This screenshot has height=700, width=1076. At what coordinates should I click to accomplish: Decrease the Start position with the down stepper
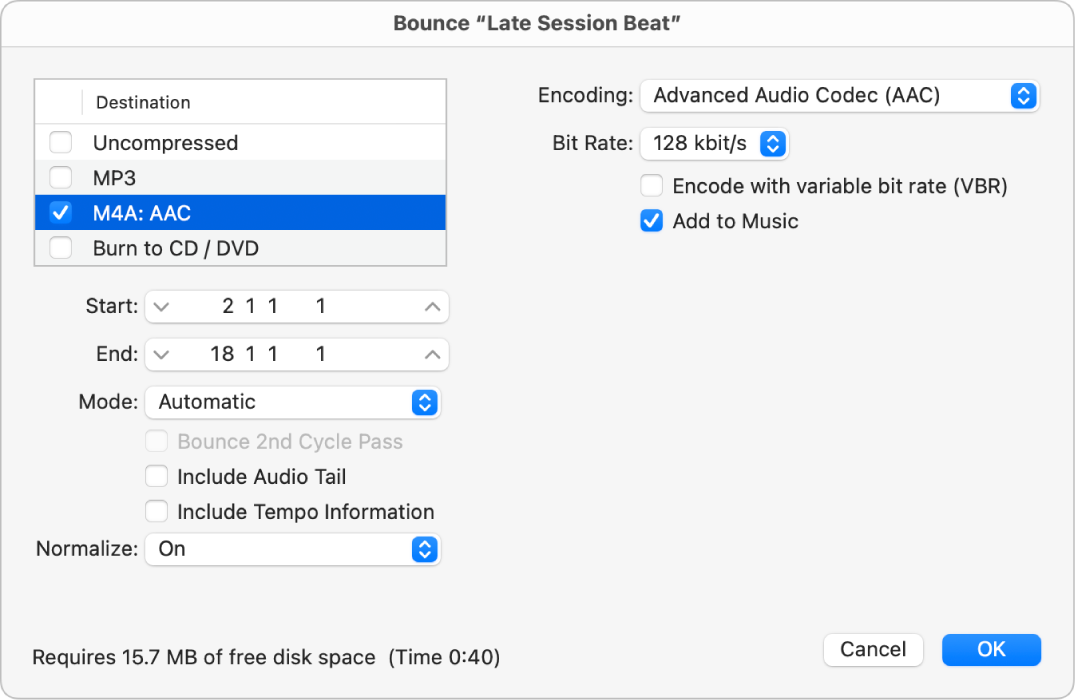(162, 306)
